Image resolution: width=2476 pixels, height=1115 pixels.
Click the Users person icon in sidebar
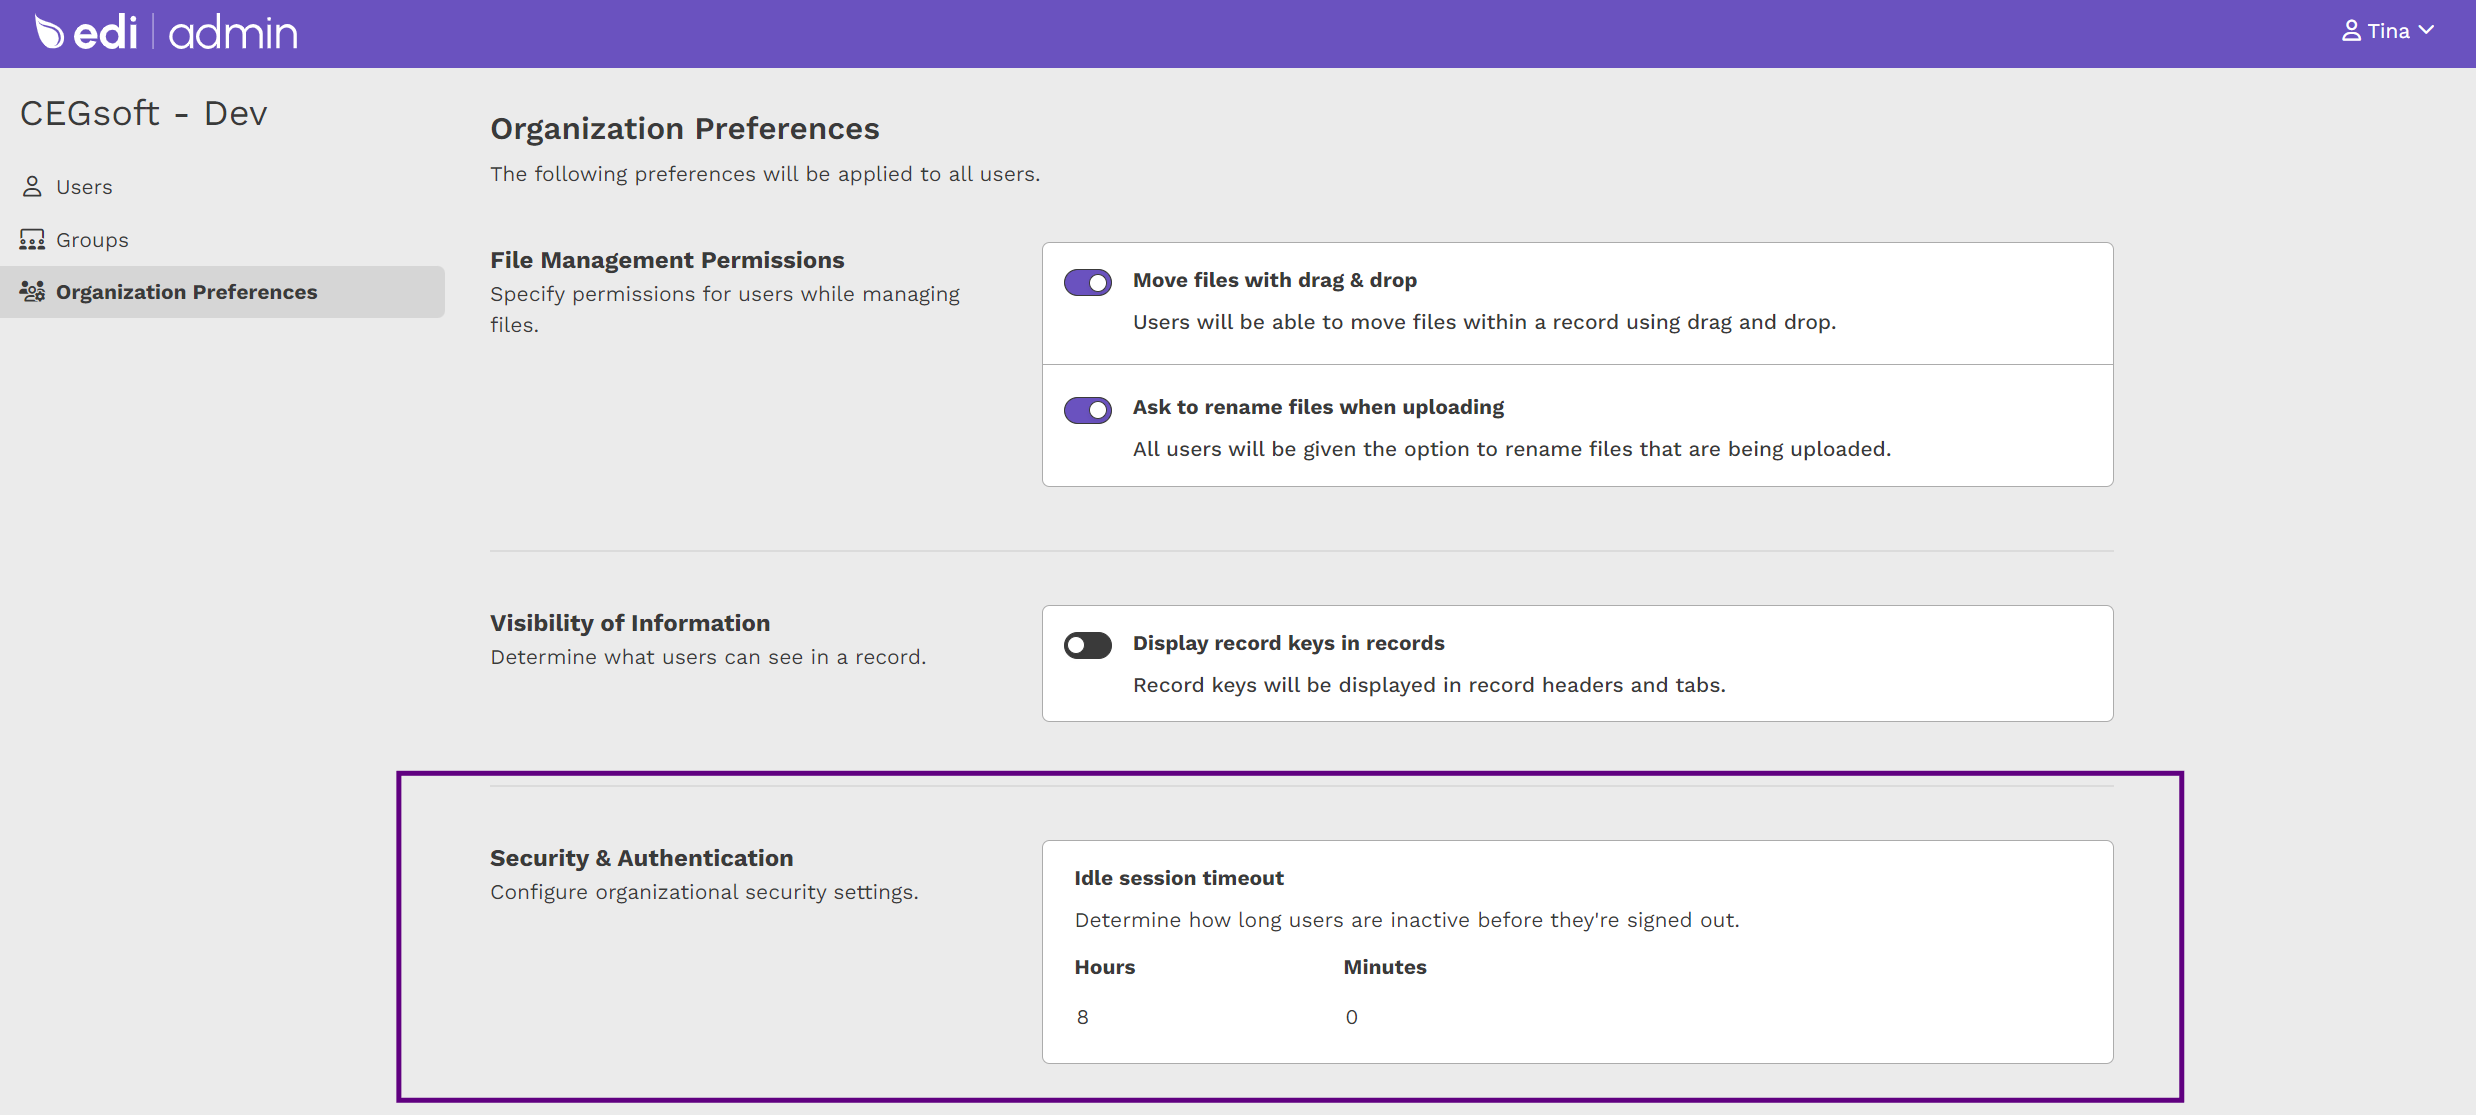point(32,187)
